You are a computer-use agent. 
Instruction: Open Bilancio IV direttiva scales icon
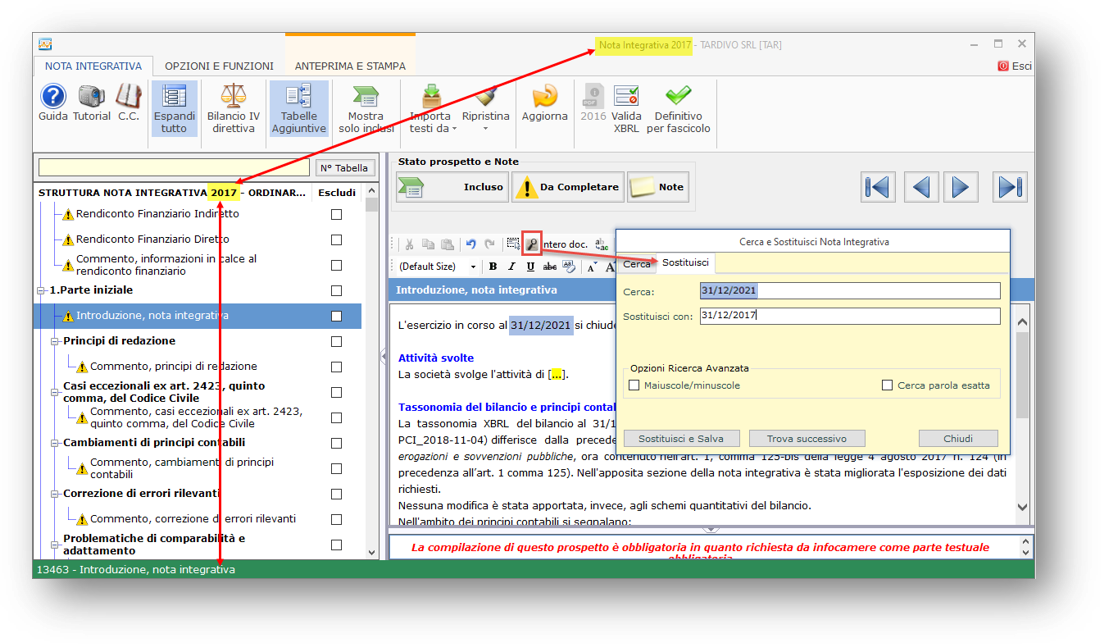point(233,96)
